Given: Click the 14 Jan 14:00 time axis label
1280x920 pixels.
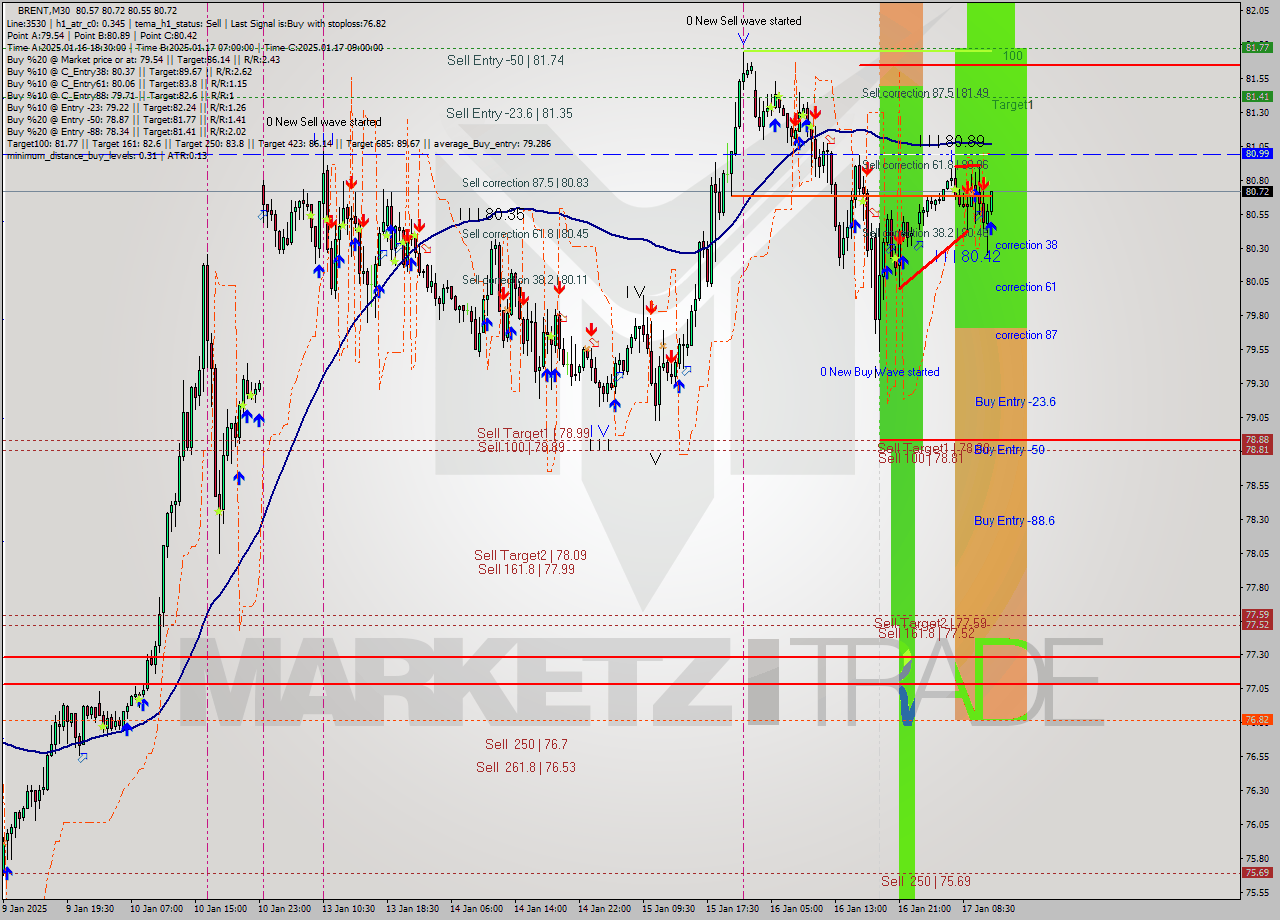Looking at the screenshot, I should pos(541,909).
